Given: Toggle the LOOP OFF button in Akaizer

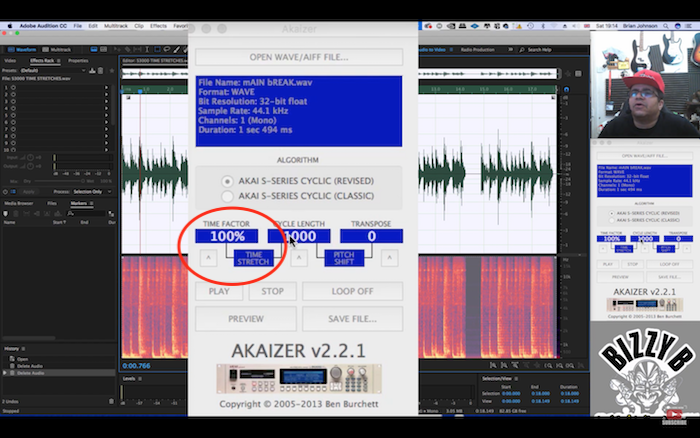Looking at the screenshot, I should [x=352, y=291].
